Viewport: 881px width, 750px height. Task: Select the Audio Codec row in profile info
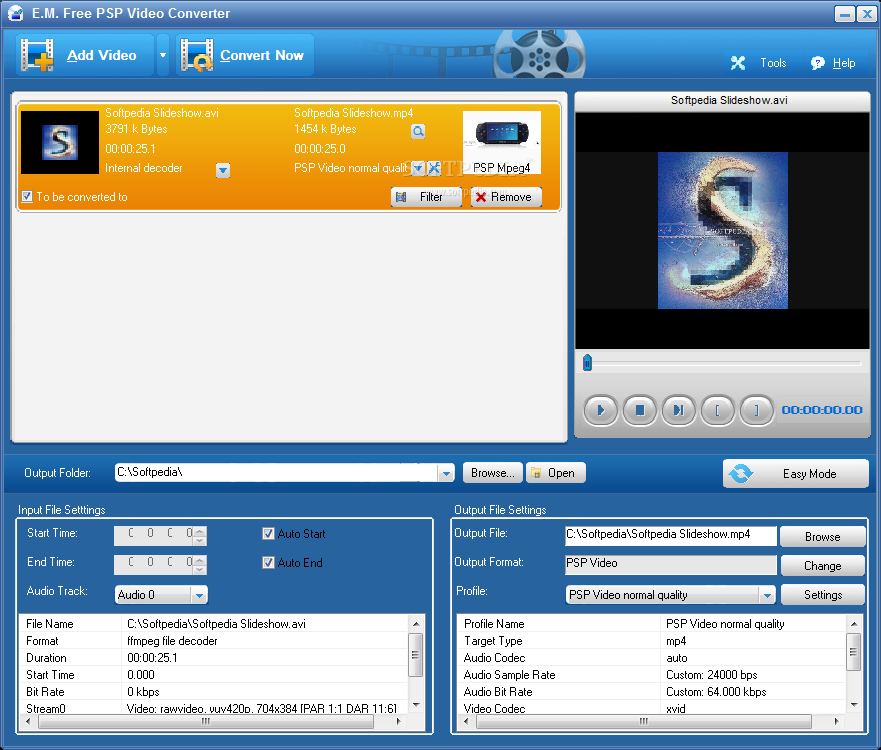point(652,658)
